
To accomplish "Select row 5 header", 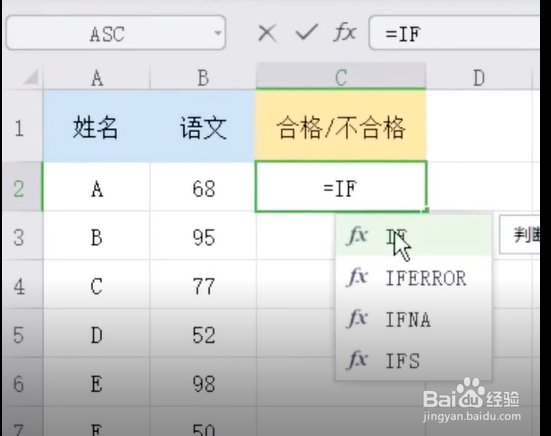I will (22, 334).
